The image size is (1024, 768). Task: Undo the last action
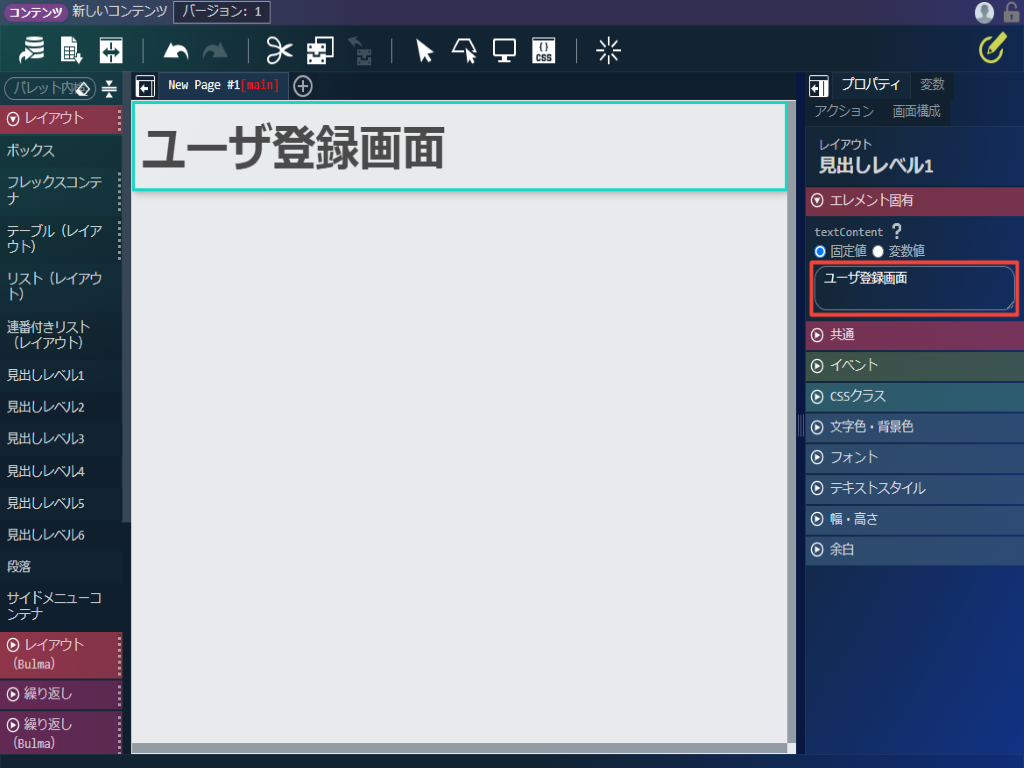(176, 51)
